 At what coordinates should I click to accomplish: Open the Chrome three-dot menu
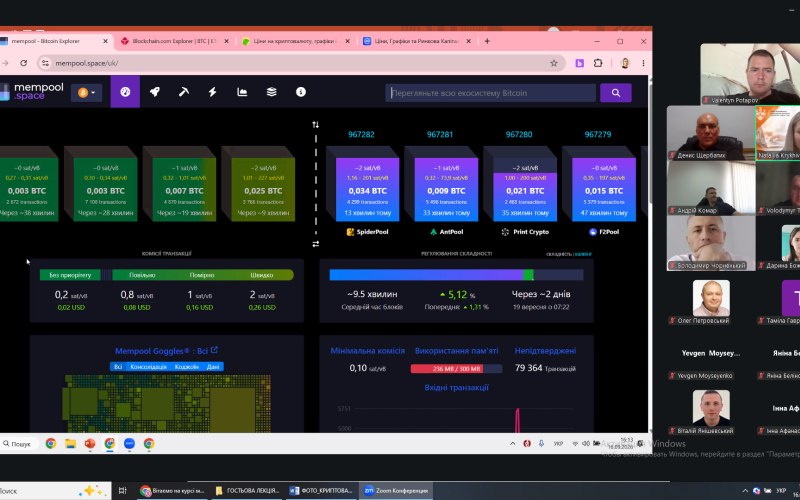(643, 63)
